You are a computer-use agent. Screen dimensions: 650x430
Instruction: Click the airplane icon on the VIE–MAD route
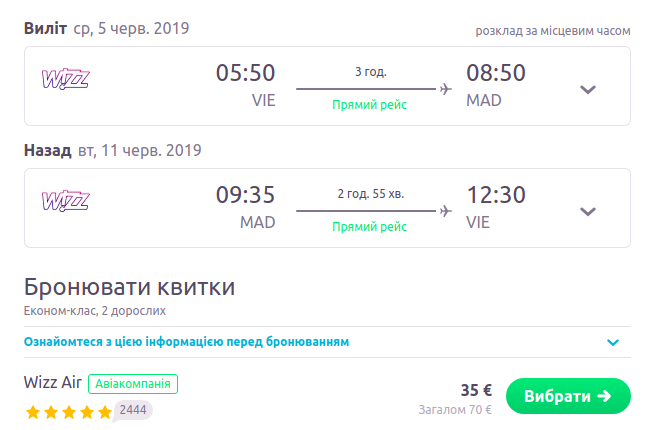point(445,89)
